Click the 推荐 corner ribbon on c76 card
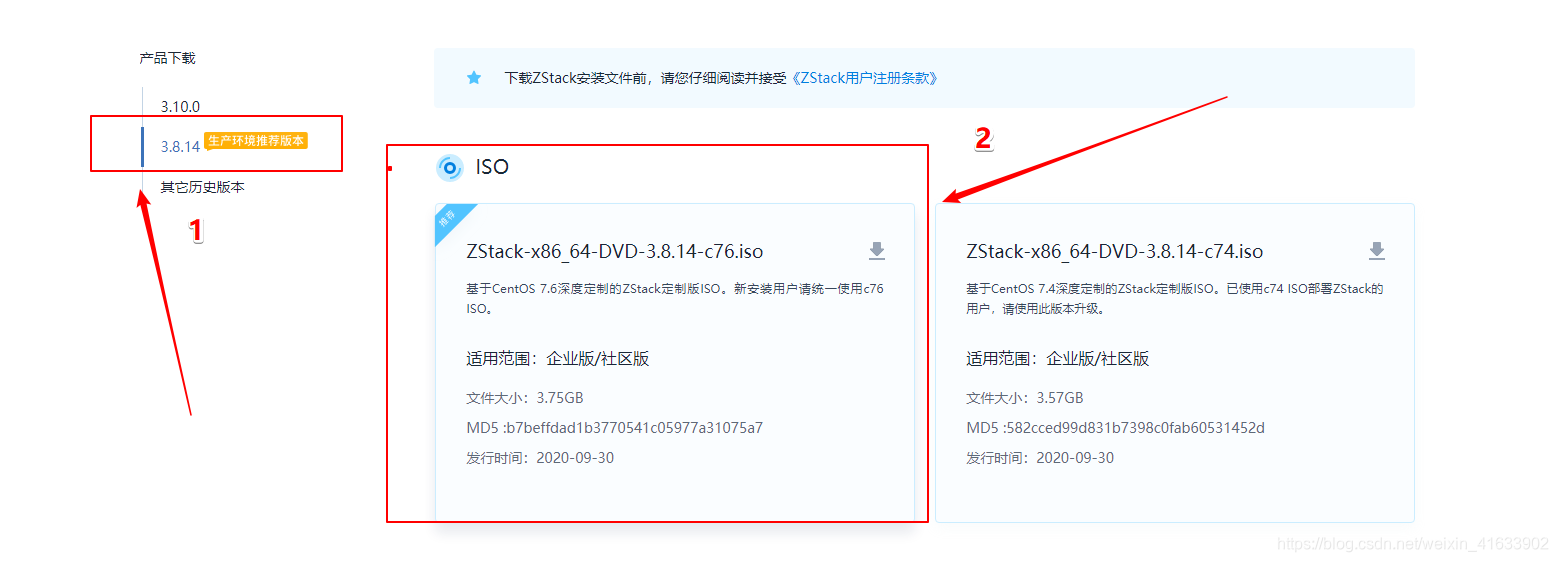This screenshot has height=562, width=1558. (x=449, y=219)
